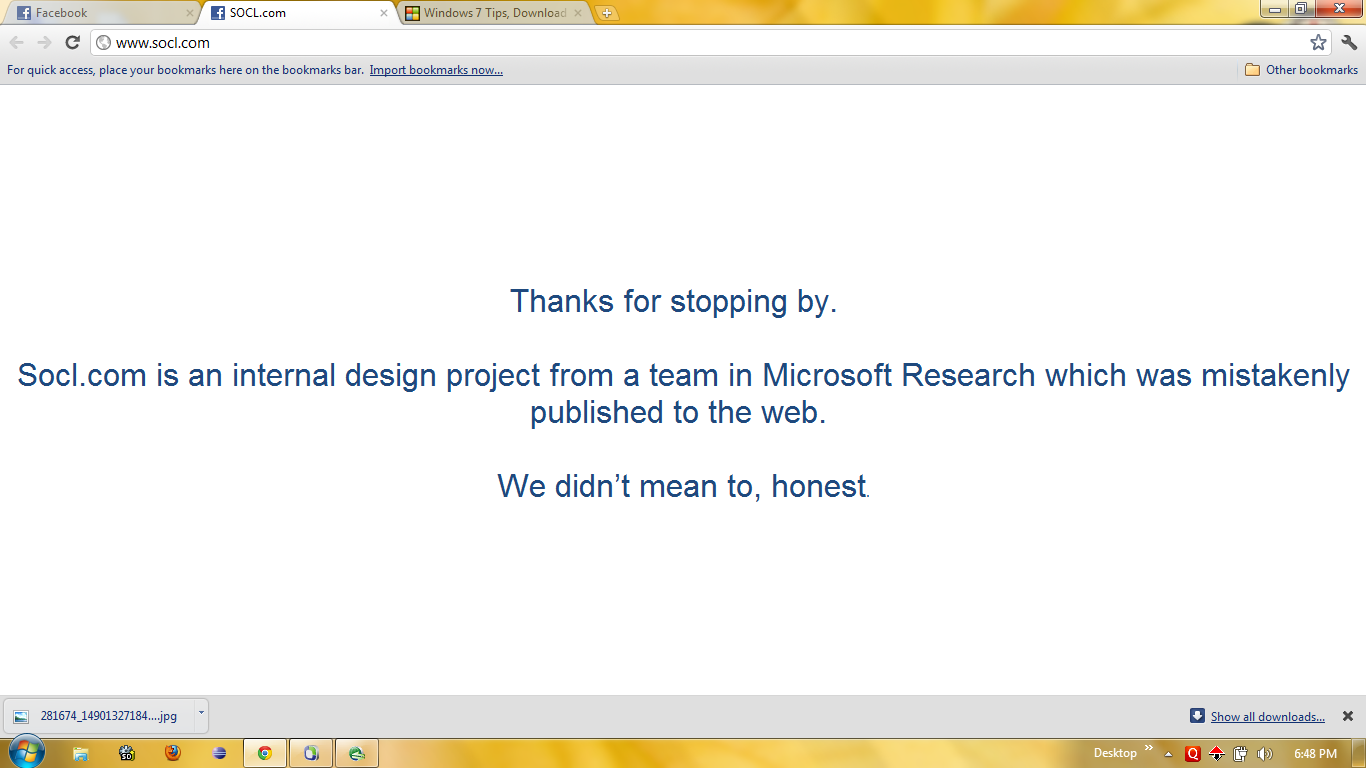Bookmark this page with the star icon
1366x768 pixels.
click(x=1318, y=42)
